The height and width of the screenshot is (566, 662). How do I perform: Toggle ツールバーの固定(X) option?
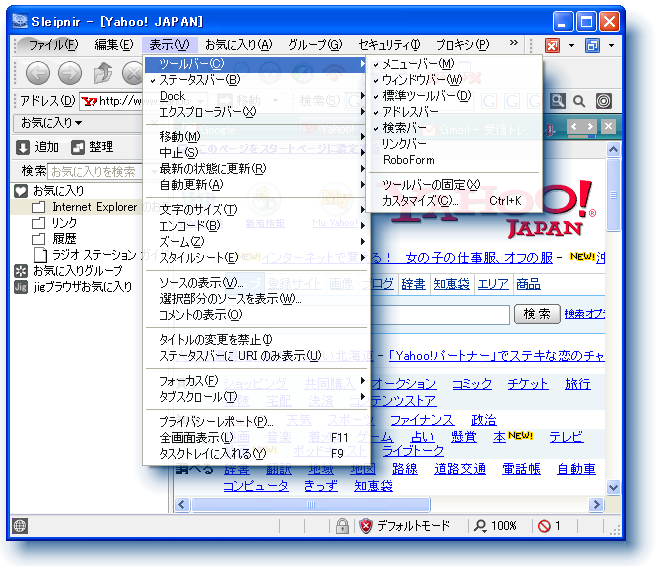(454, 185)
